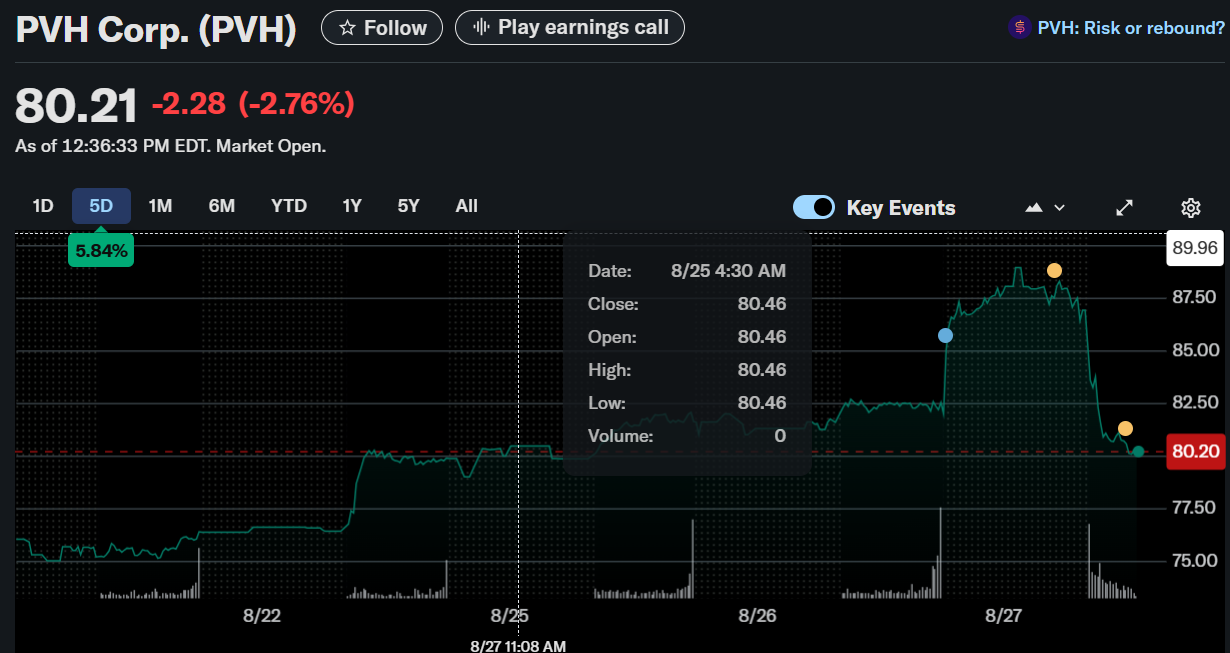Toggle the Key Events switch
The width and height of the screenshot is (1230, 653).
(814, 207)
